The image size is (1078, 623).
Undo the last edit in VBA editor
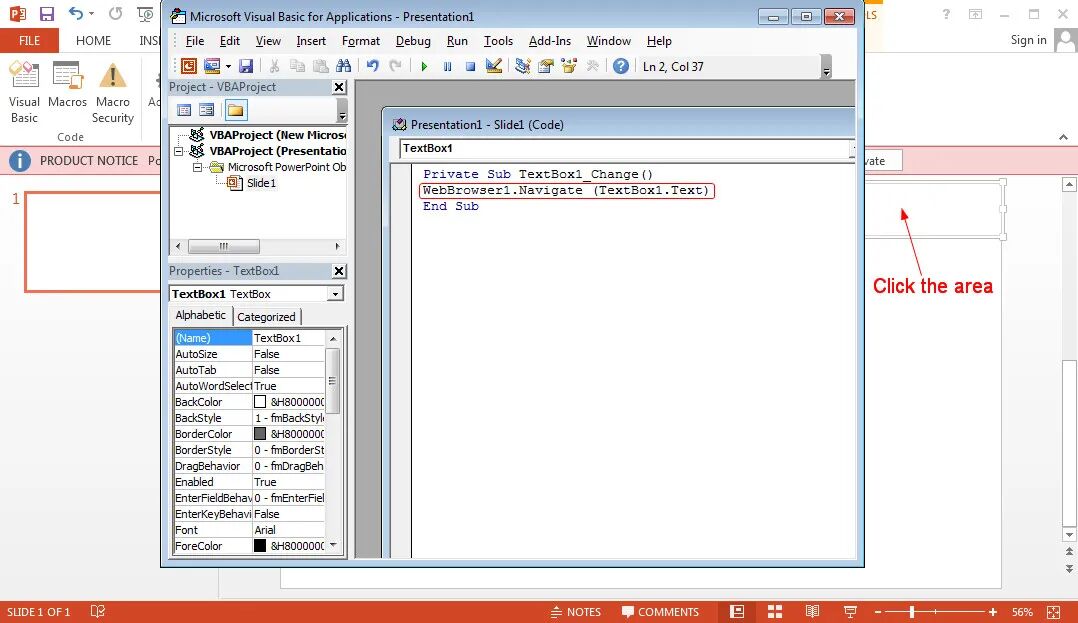(372, 66)
